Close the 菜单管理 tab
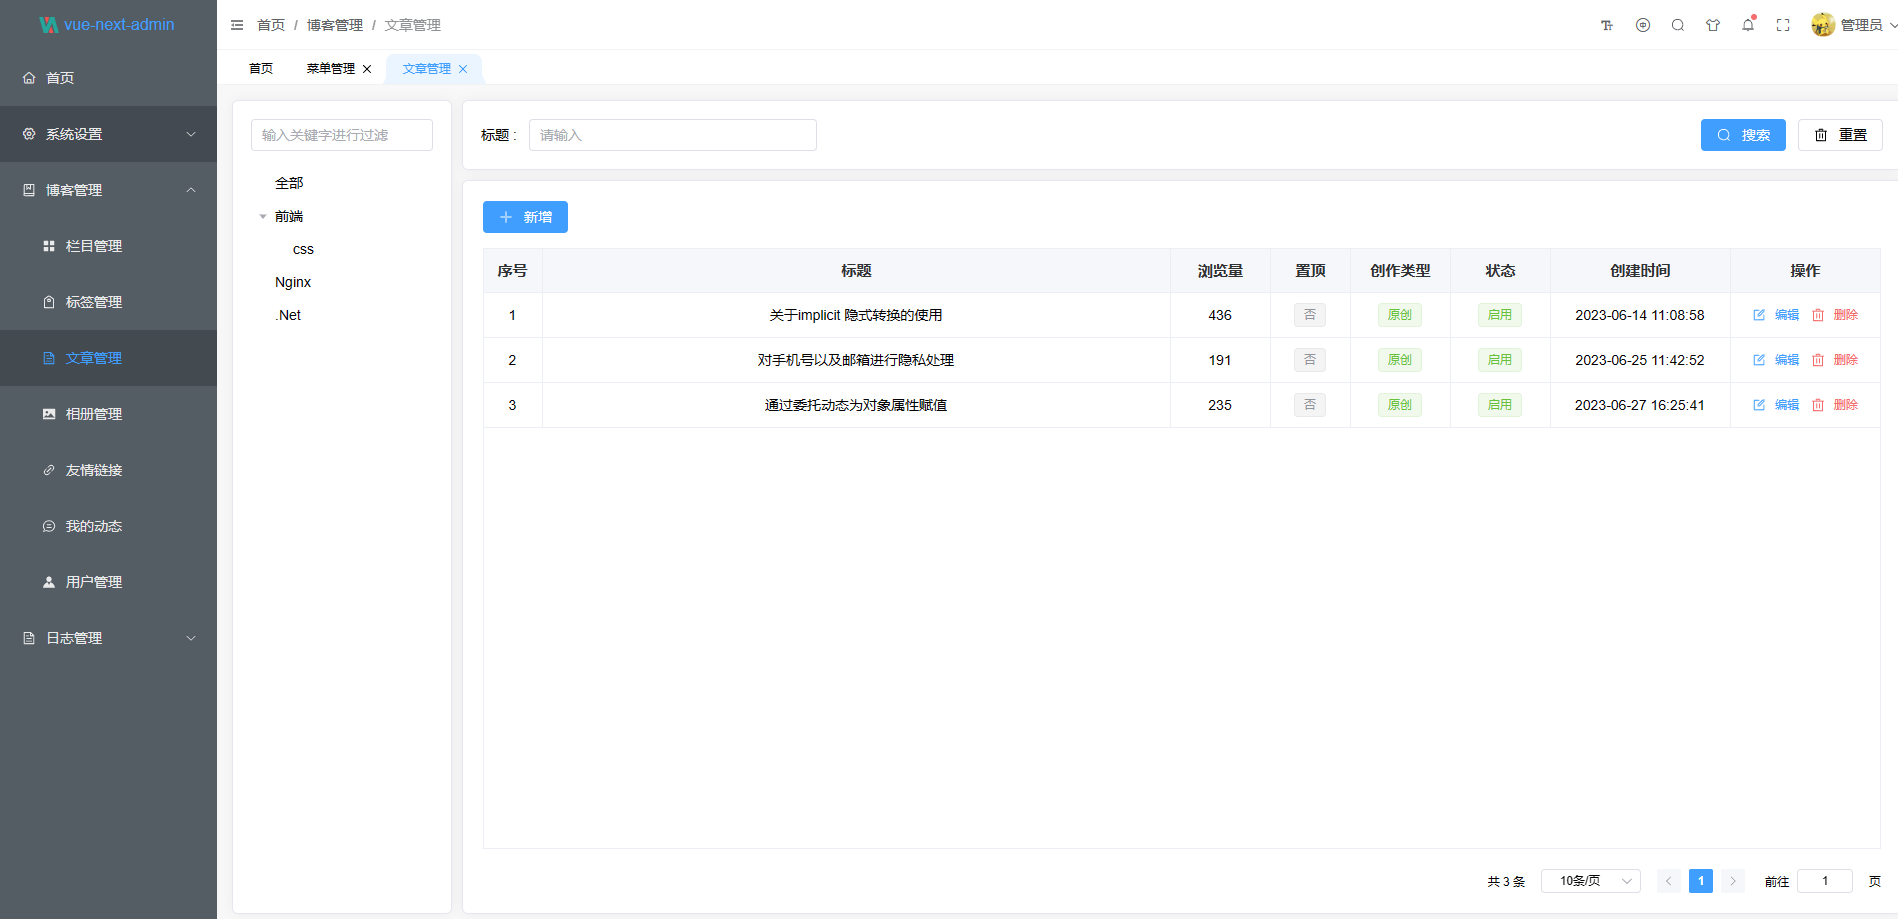This screenshot has height=919, width=1898. pyautogui.click(x=367, y=69)
